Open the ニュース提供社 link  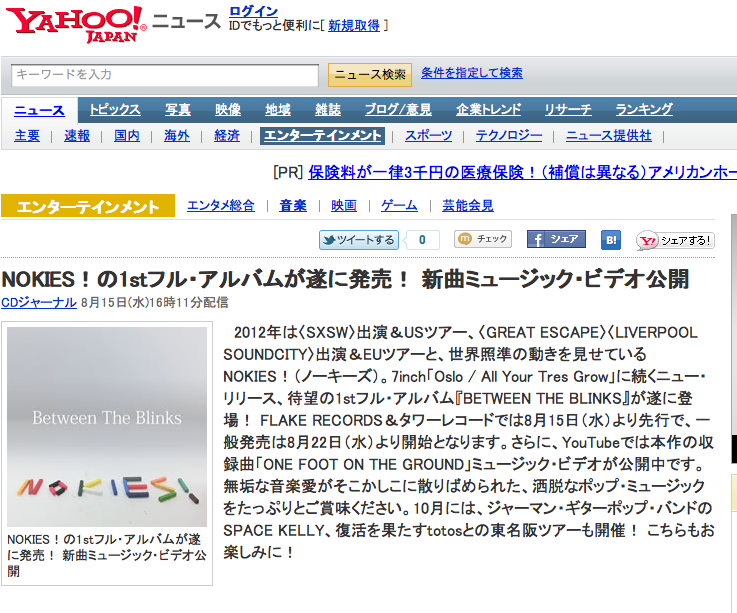pyautogui.click(x=609, y=136)
